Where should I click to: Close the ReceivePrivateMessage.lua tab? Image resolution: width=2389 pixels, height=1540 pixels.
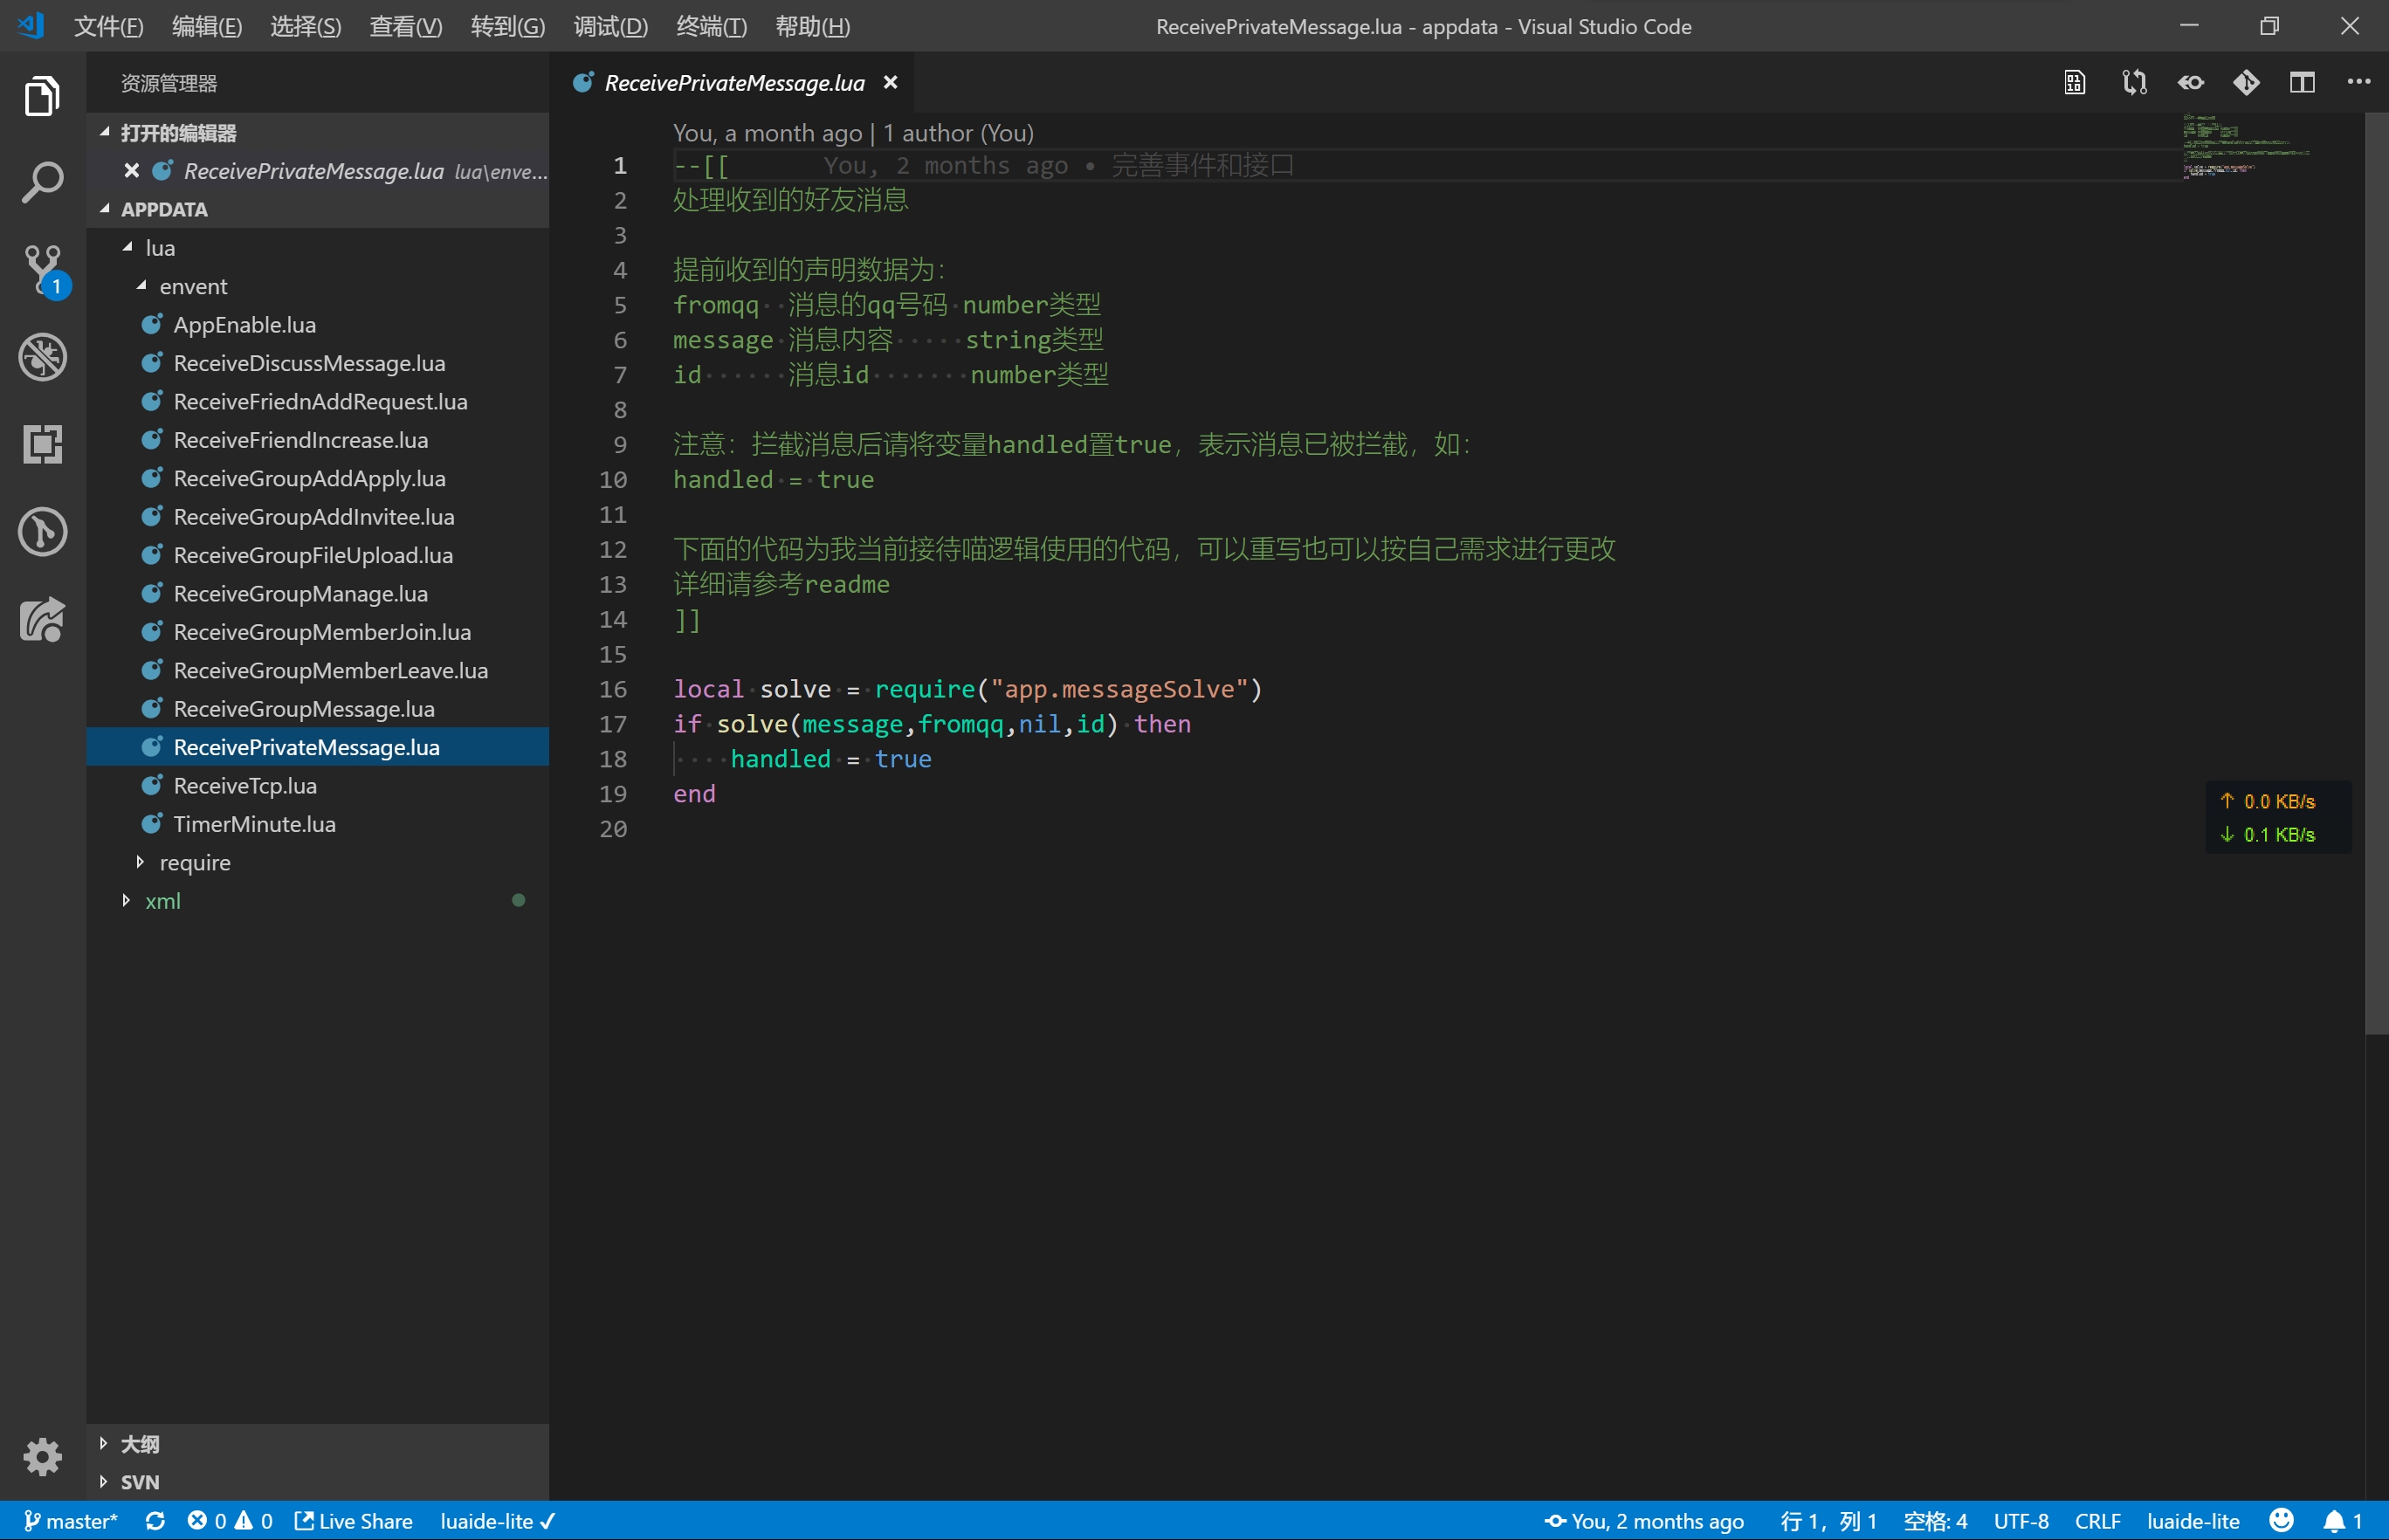tap(890, 82)
